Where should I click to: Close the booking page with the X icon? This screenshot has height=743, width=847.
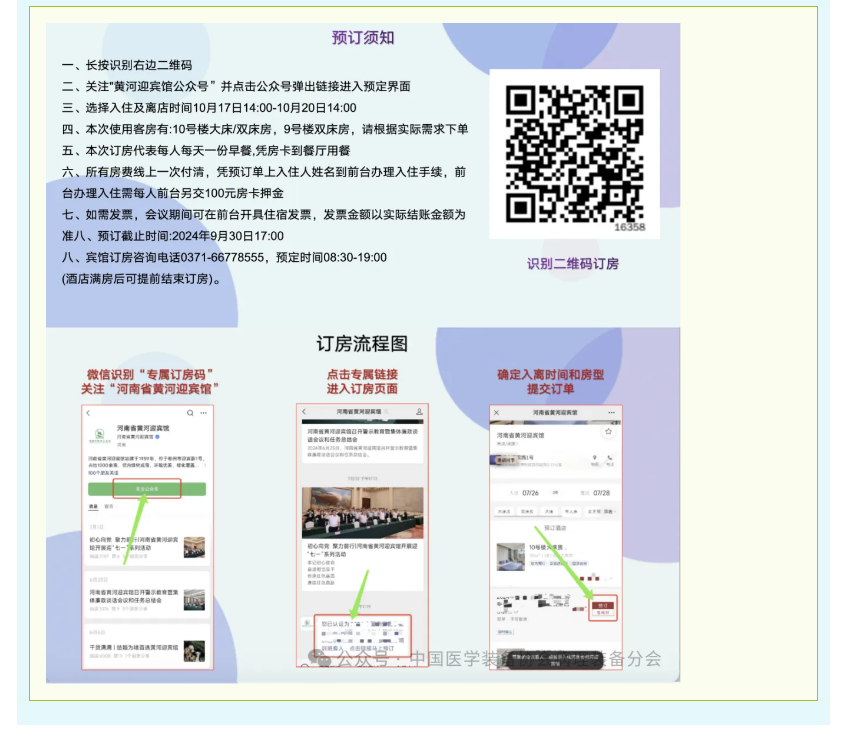point(496,412)
